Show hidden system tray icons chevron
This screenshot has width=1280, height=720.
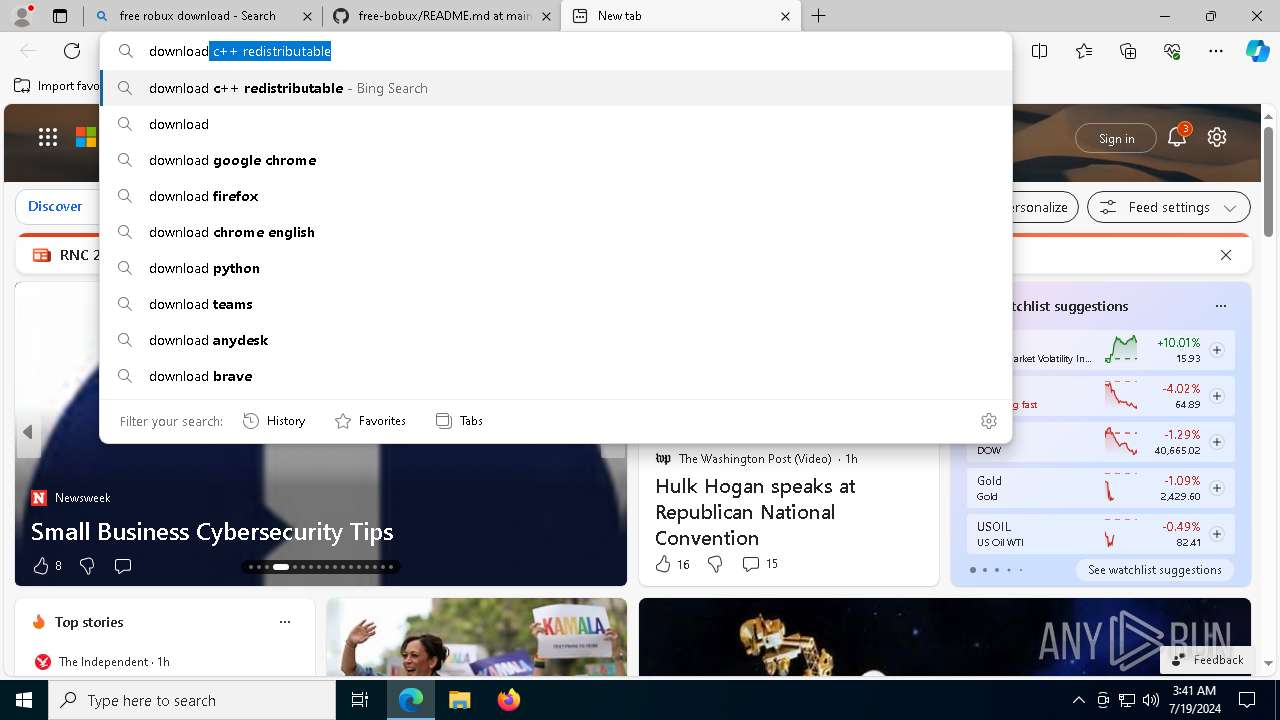point(1078,700)
